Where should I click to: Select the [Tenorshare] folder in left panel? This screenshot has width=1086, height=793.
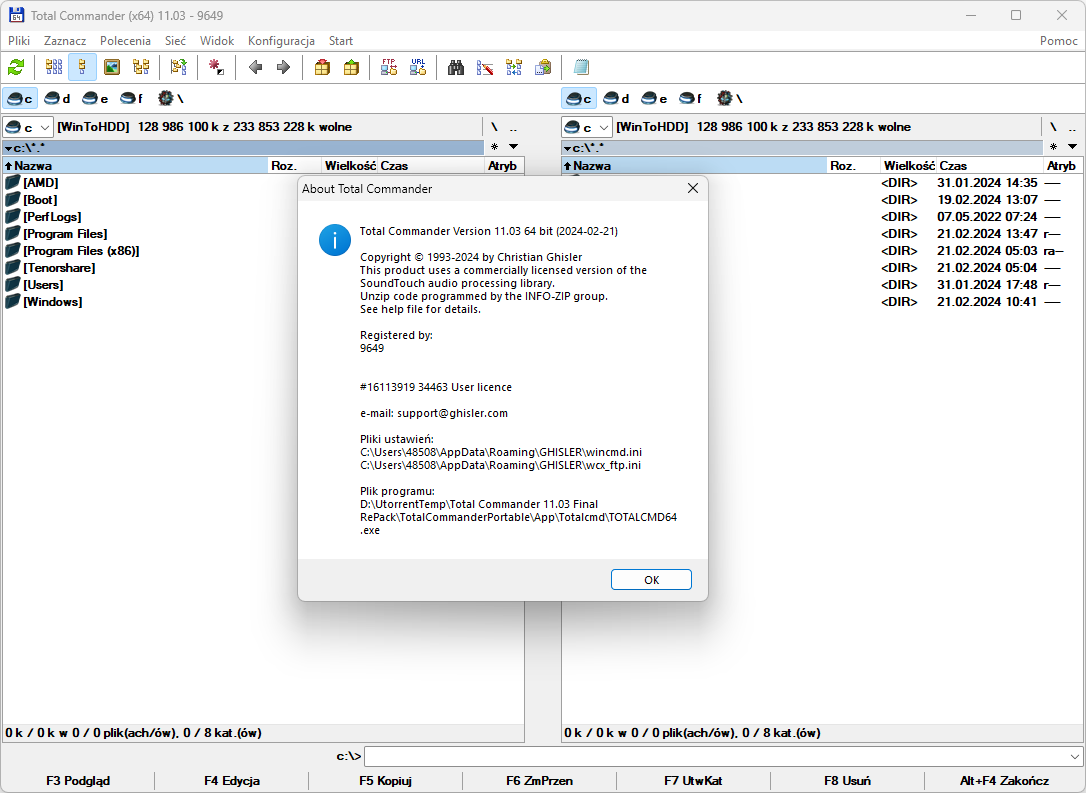click(59, 268)
